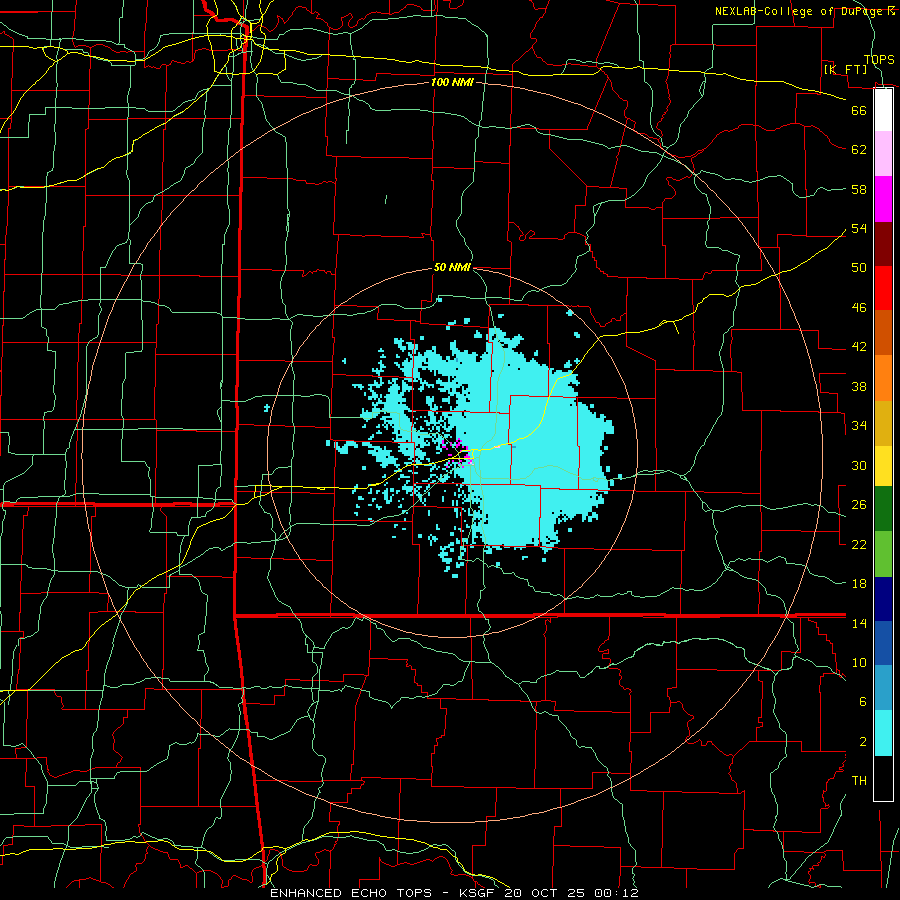Click the '18' legend value
The height and width of the screenshot is (900, 900).
click(859, 584)
